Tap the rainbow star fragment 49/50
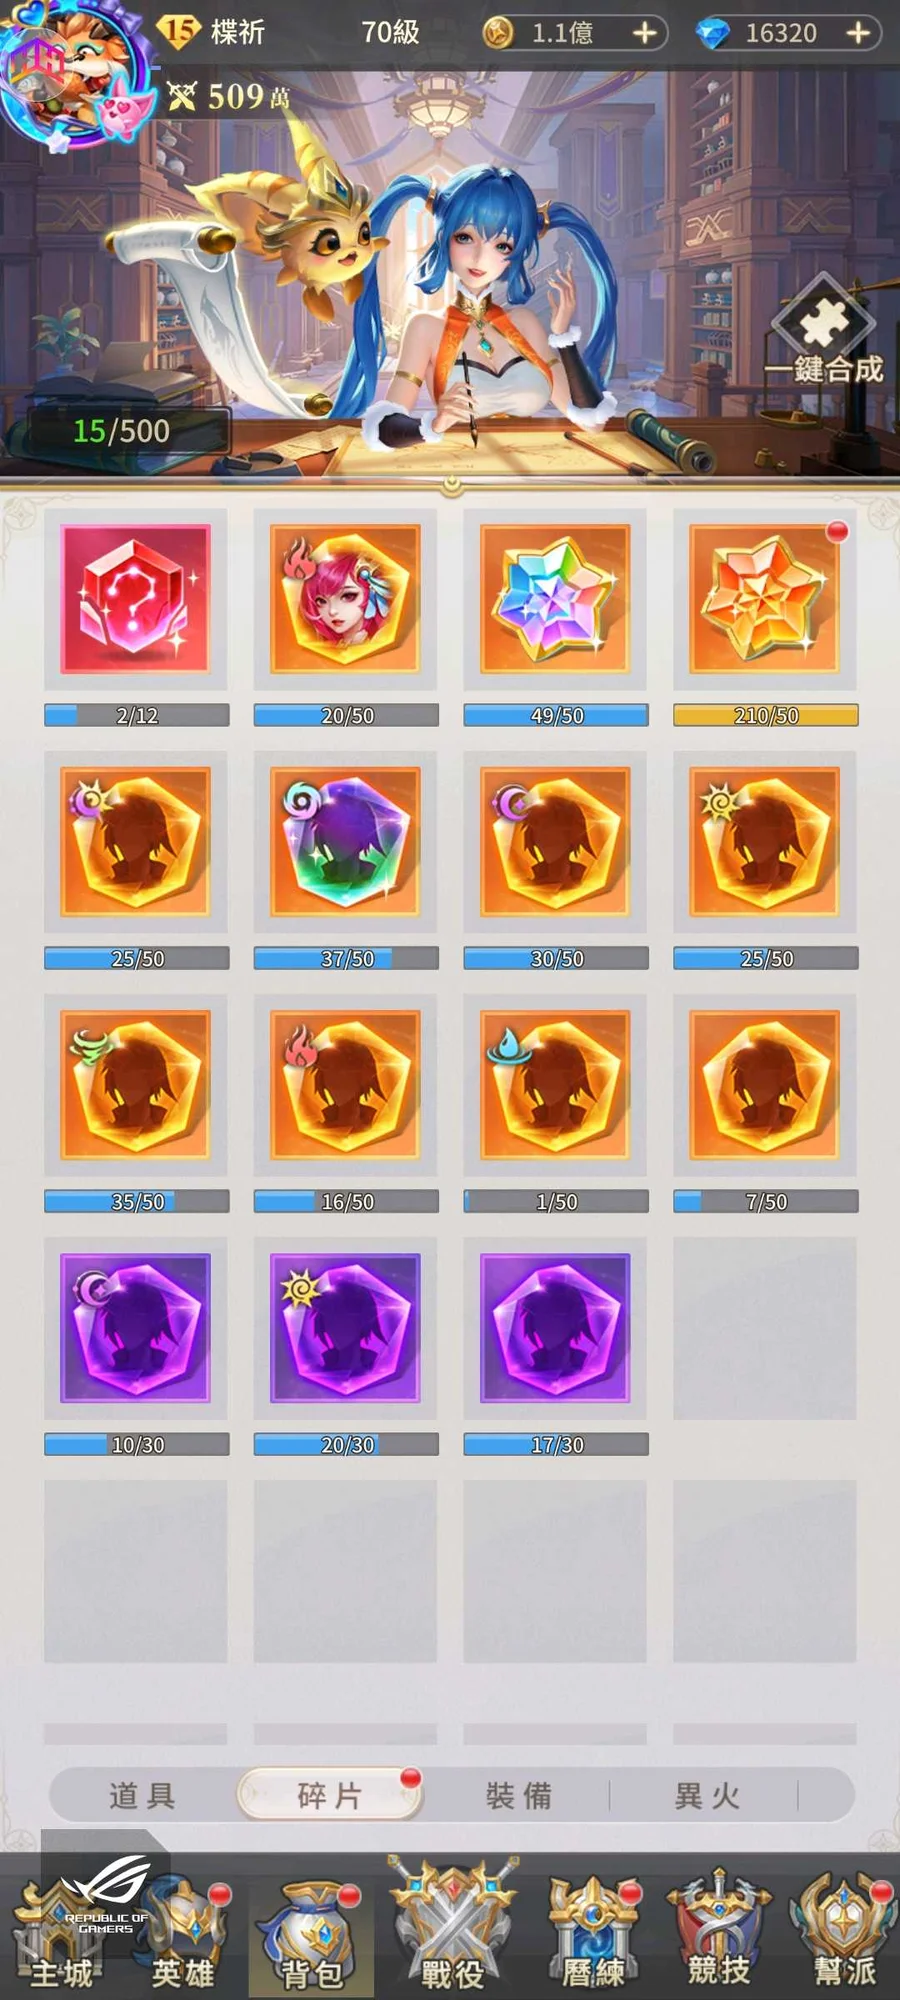 click(556, 598)
